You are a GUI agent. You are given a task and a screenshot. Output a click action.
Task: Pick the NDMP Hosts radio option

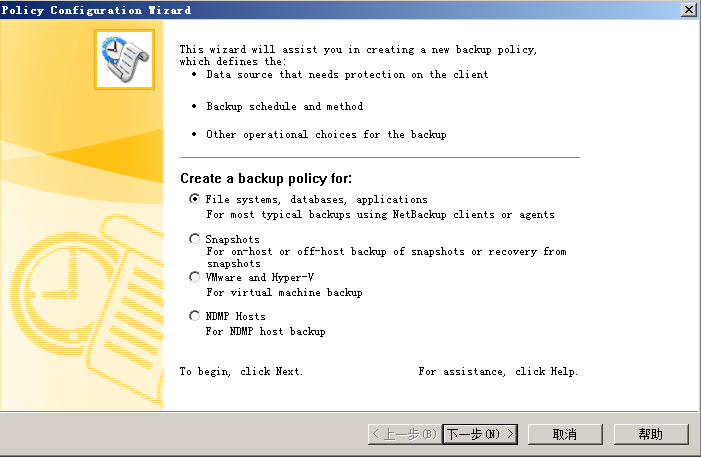tap(194, 316)
